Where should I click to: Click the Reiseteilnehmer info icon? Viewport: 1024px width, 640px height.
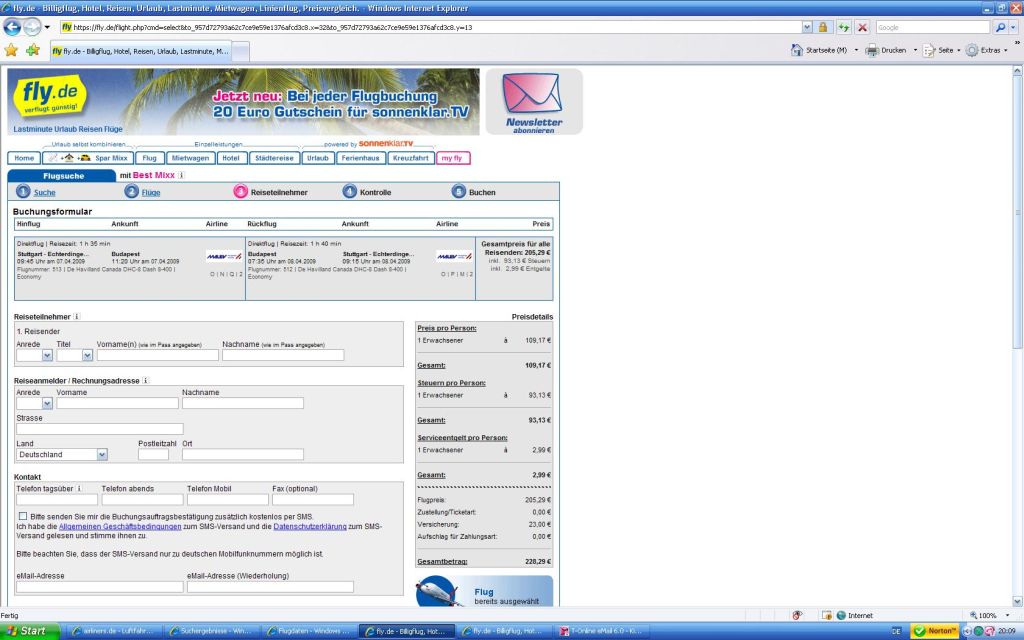[x=76, y=316]
